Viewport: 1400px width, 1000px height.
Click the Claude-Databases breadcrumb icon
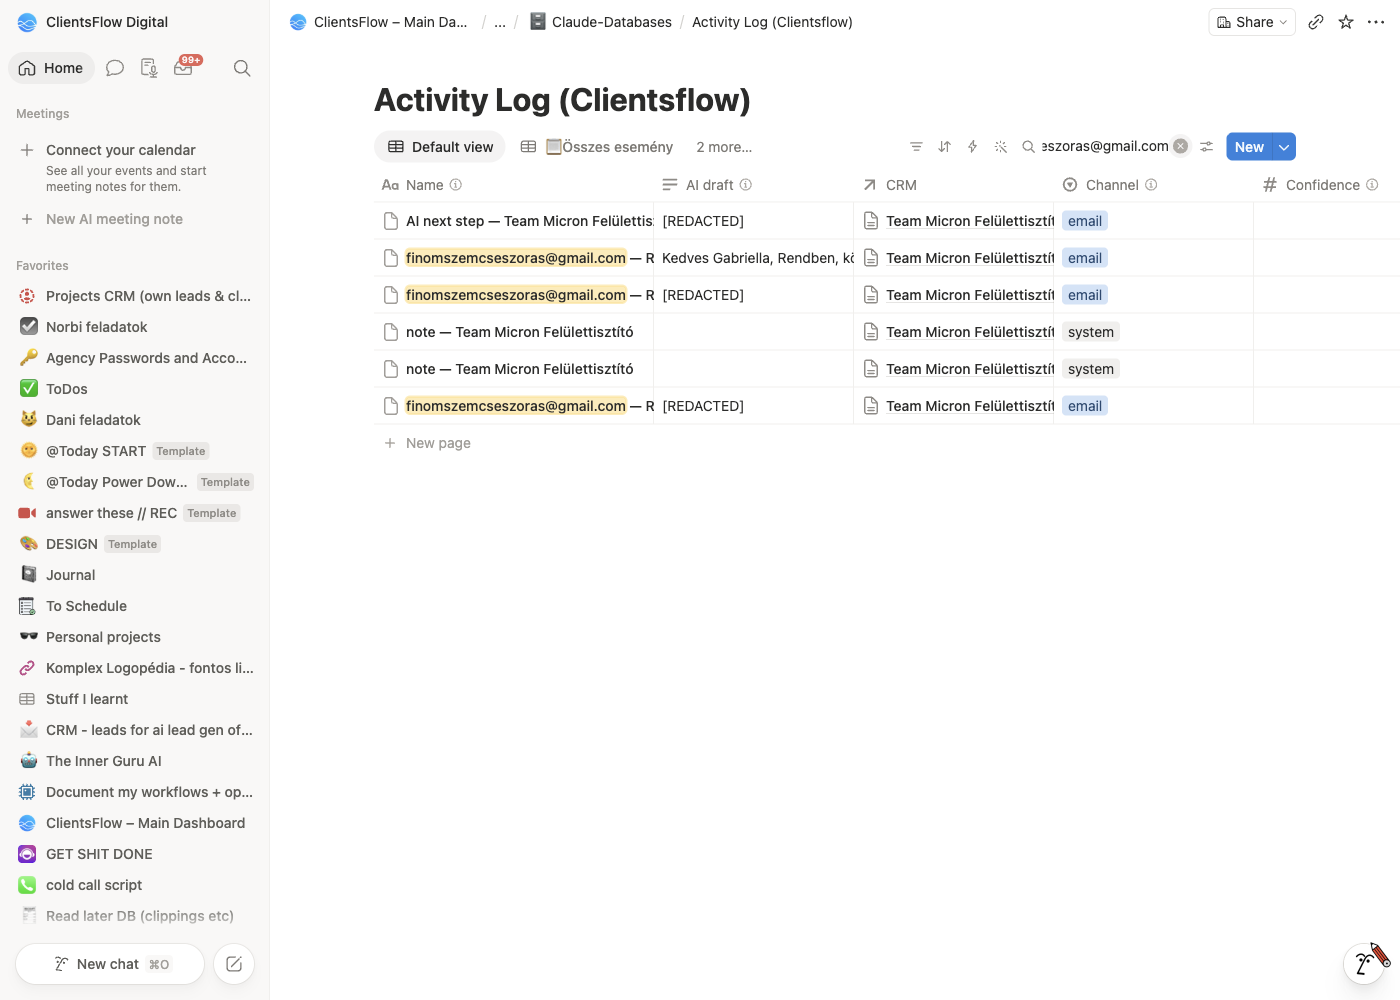click(x=538, y=22)
